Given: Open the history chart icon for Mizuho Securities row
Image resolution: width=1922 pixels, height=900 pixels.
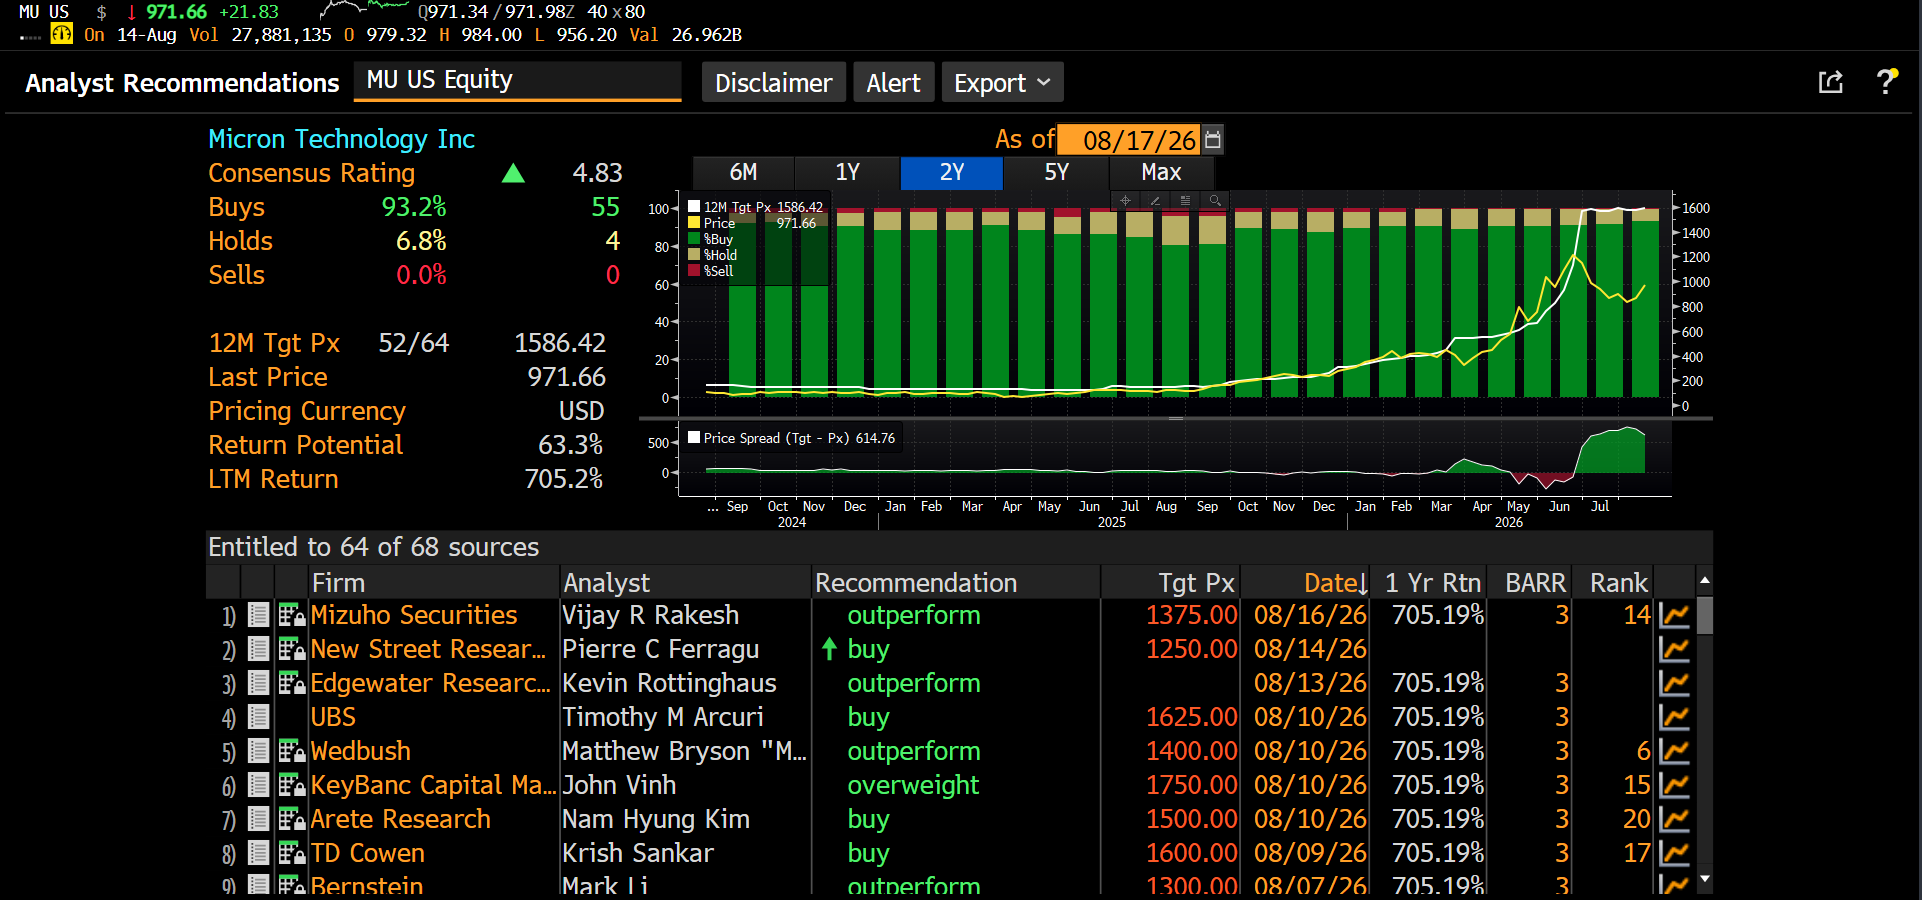Looking at the screenshot, I should point(1674,615).
